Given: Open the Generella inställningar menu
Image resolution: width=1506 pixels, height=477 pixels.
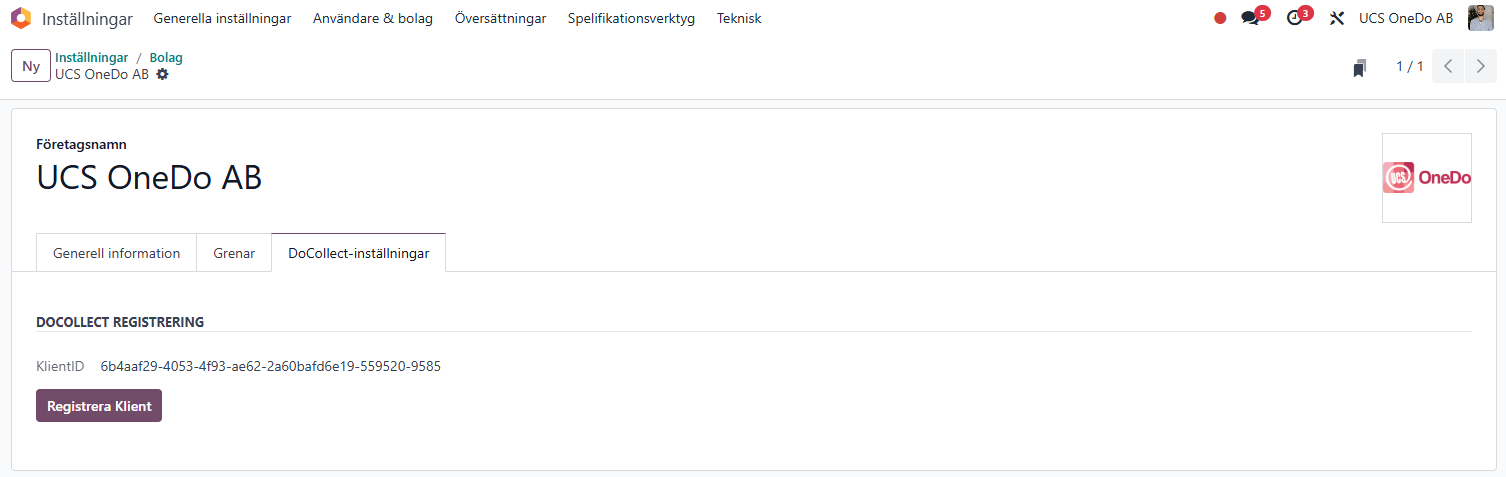Looking at the screenshot, I should pos(222,18).
